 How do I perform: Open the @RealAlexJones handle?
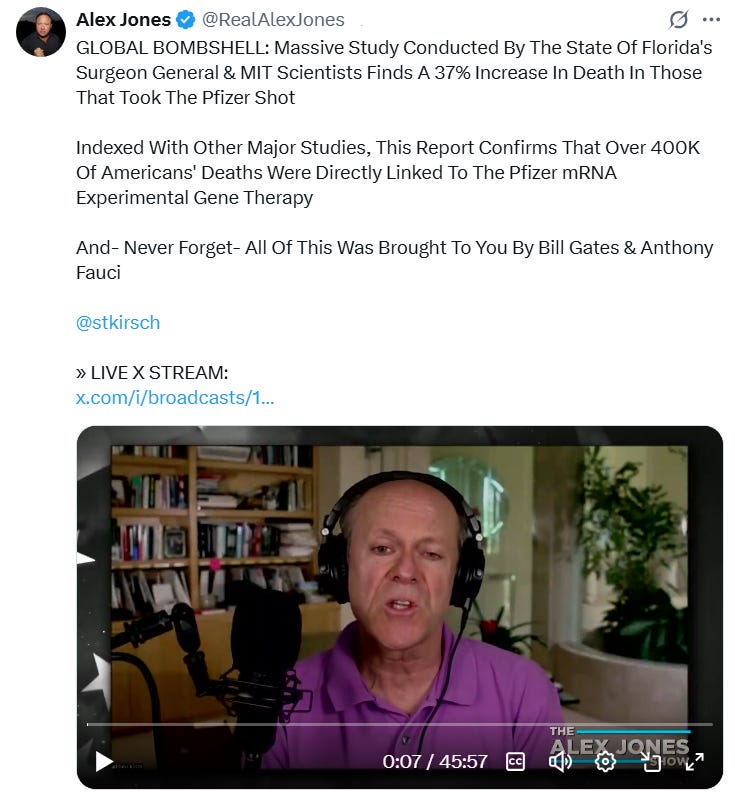coord(273,20)
